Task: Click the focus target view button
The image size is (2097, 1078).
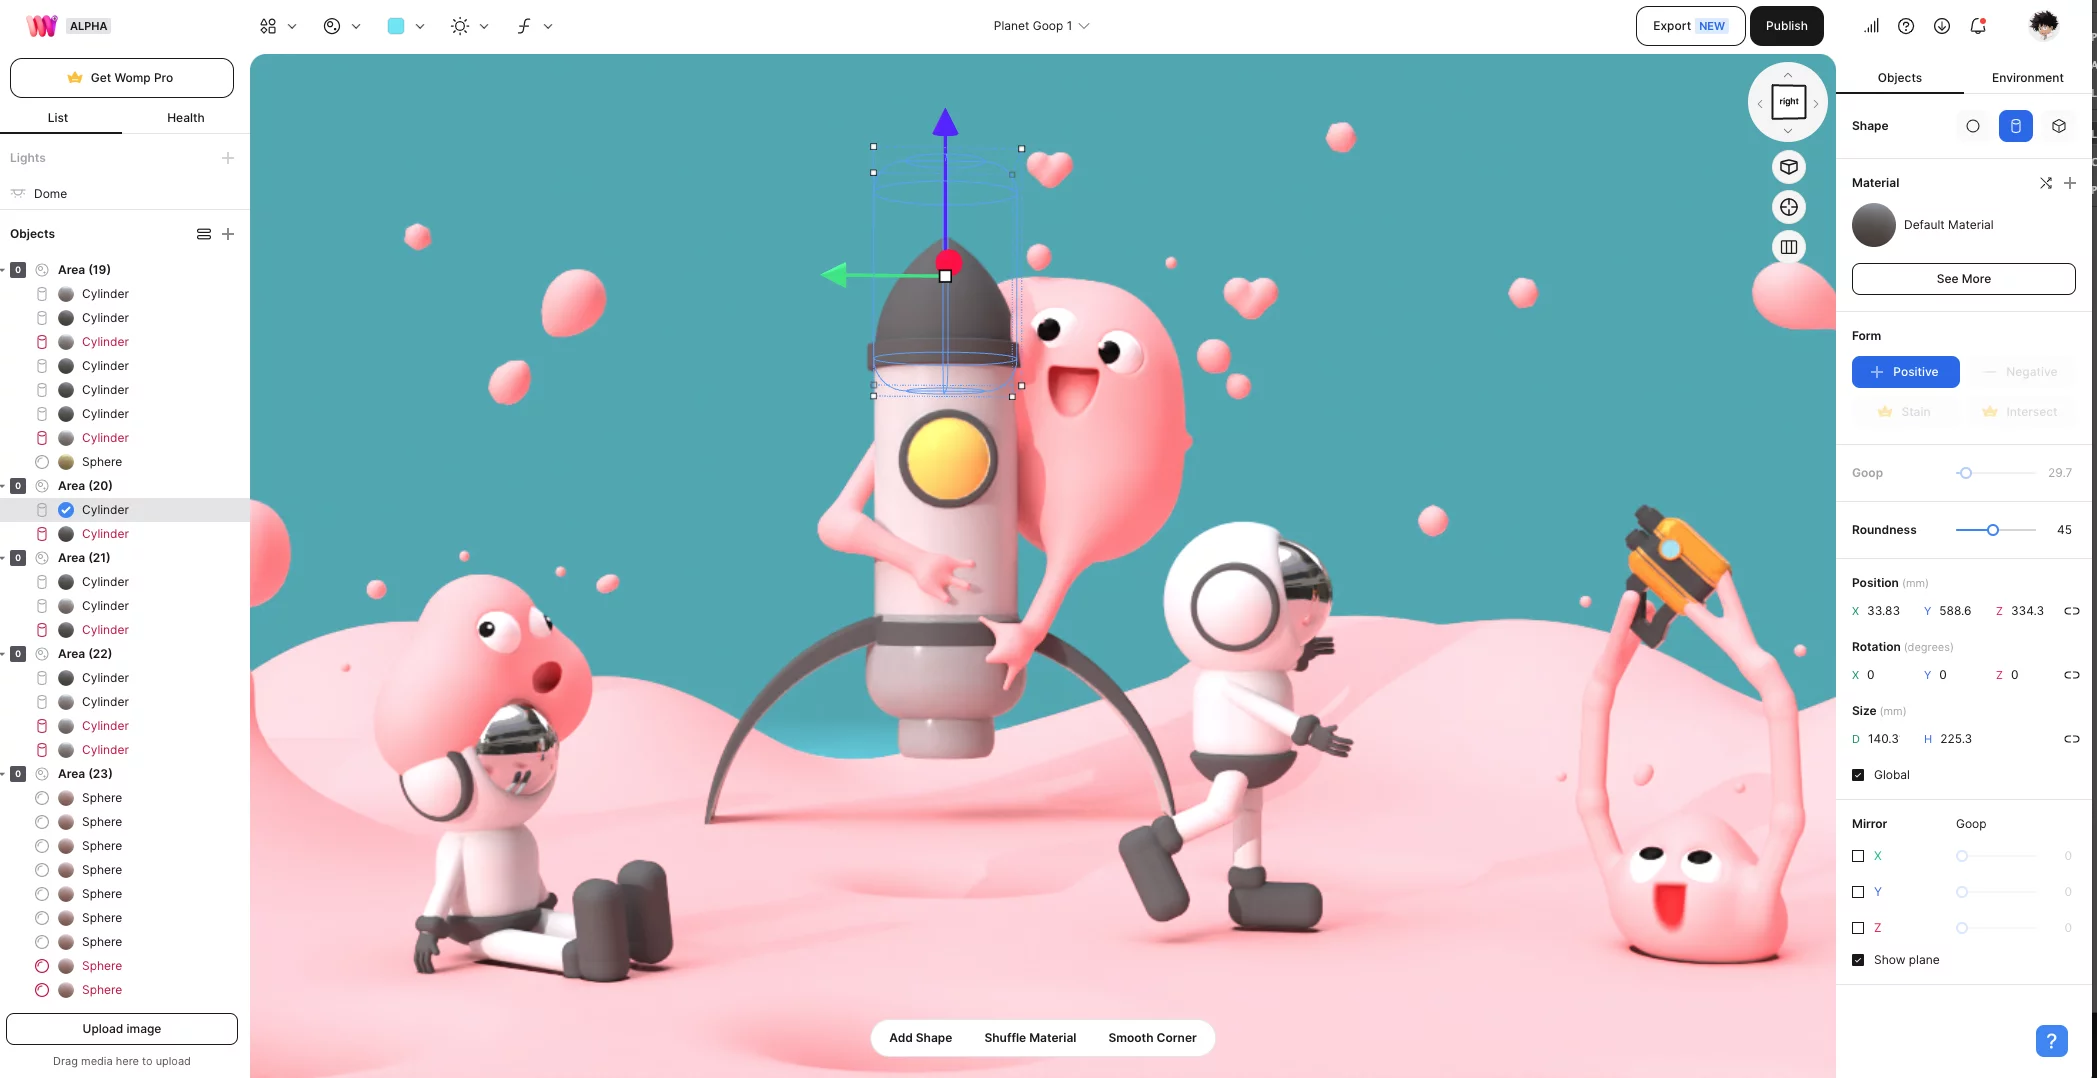Action: click(1789, 207)
